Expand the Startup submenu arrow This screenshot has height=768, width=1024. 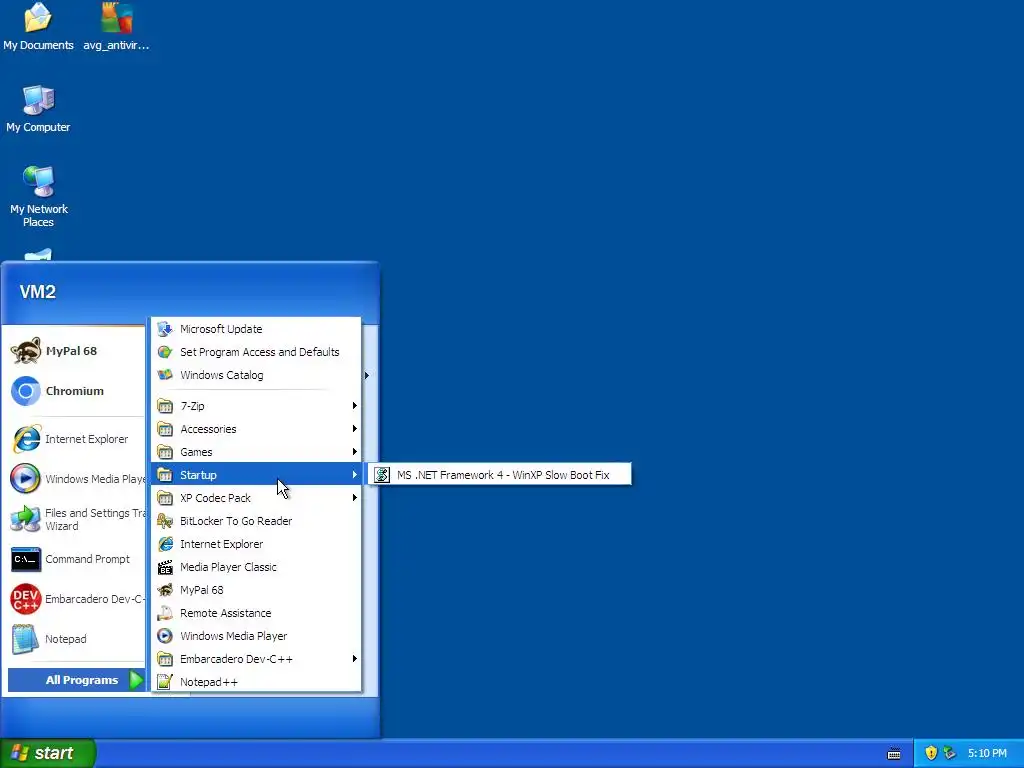[x=355, y=475]
